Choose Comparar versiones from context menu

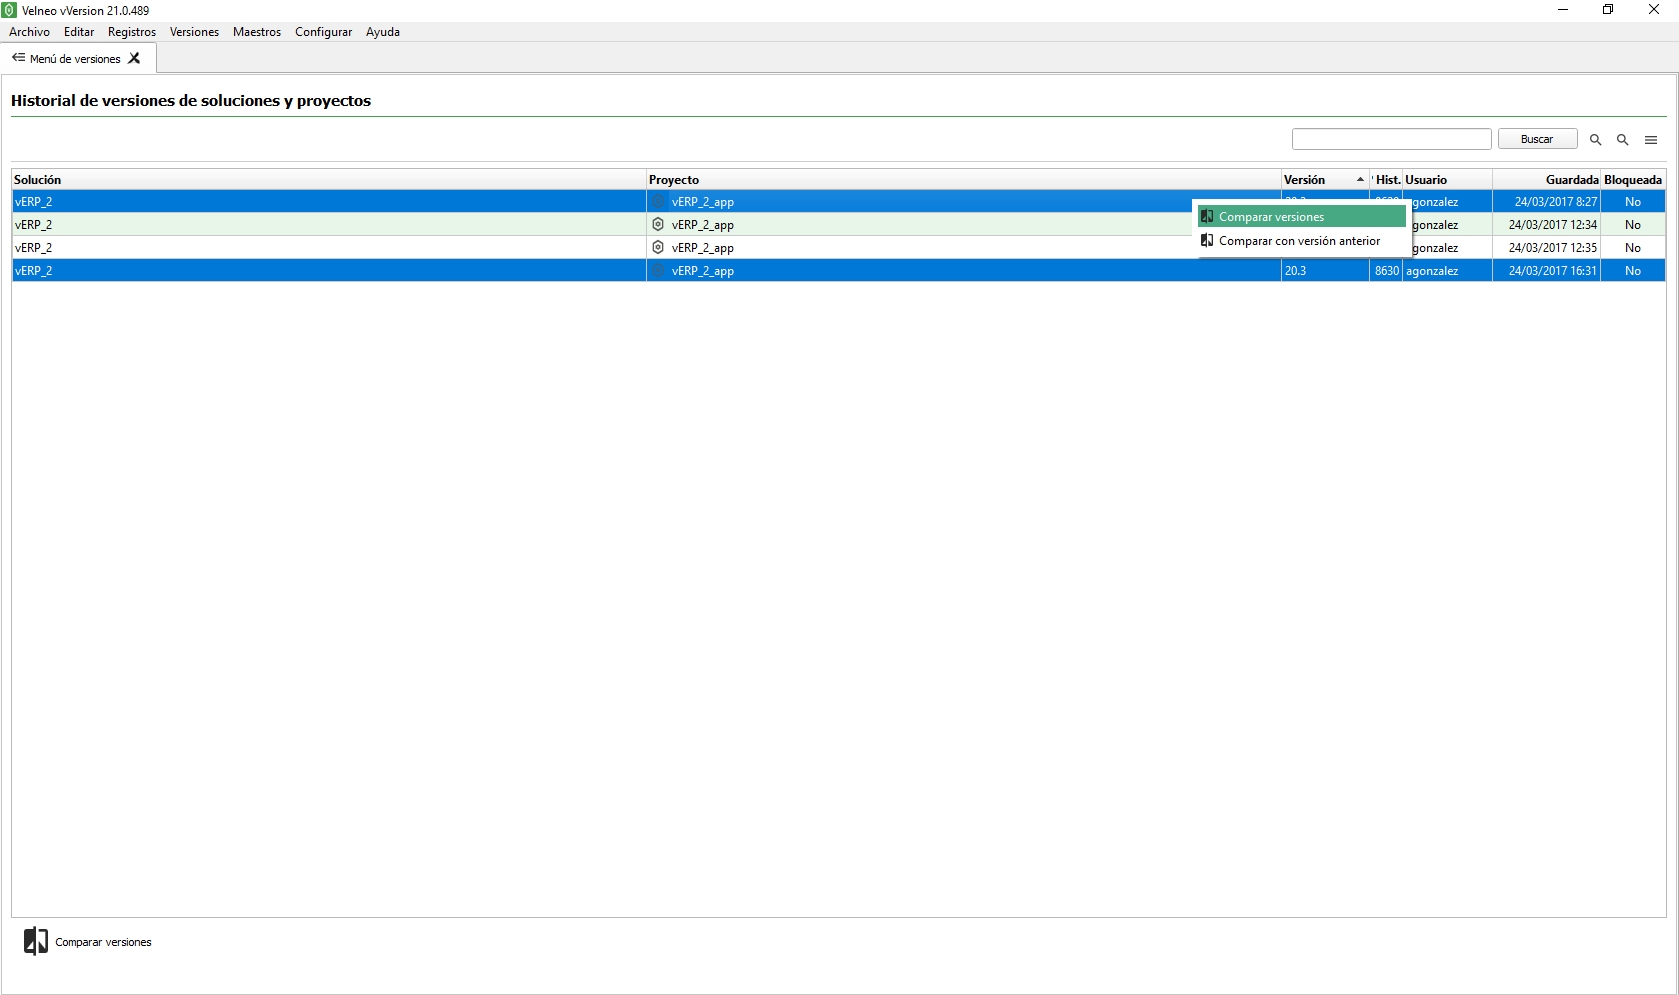[x=1271, y=217]
